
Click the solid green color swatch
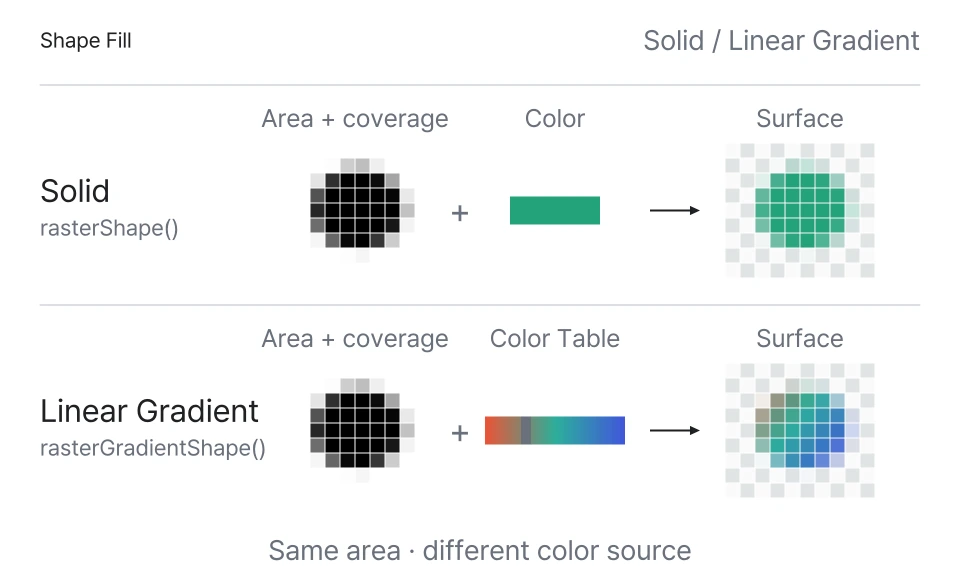click(555, 210)
